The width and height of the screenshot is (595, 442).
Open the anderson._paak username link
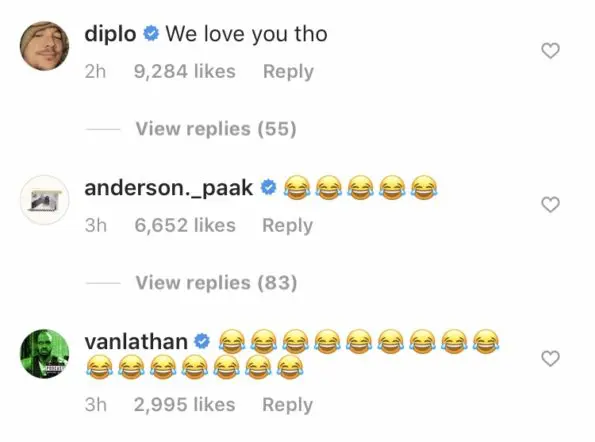[x=168, y=189]
